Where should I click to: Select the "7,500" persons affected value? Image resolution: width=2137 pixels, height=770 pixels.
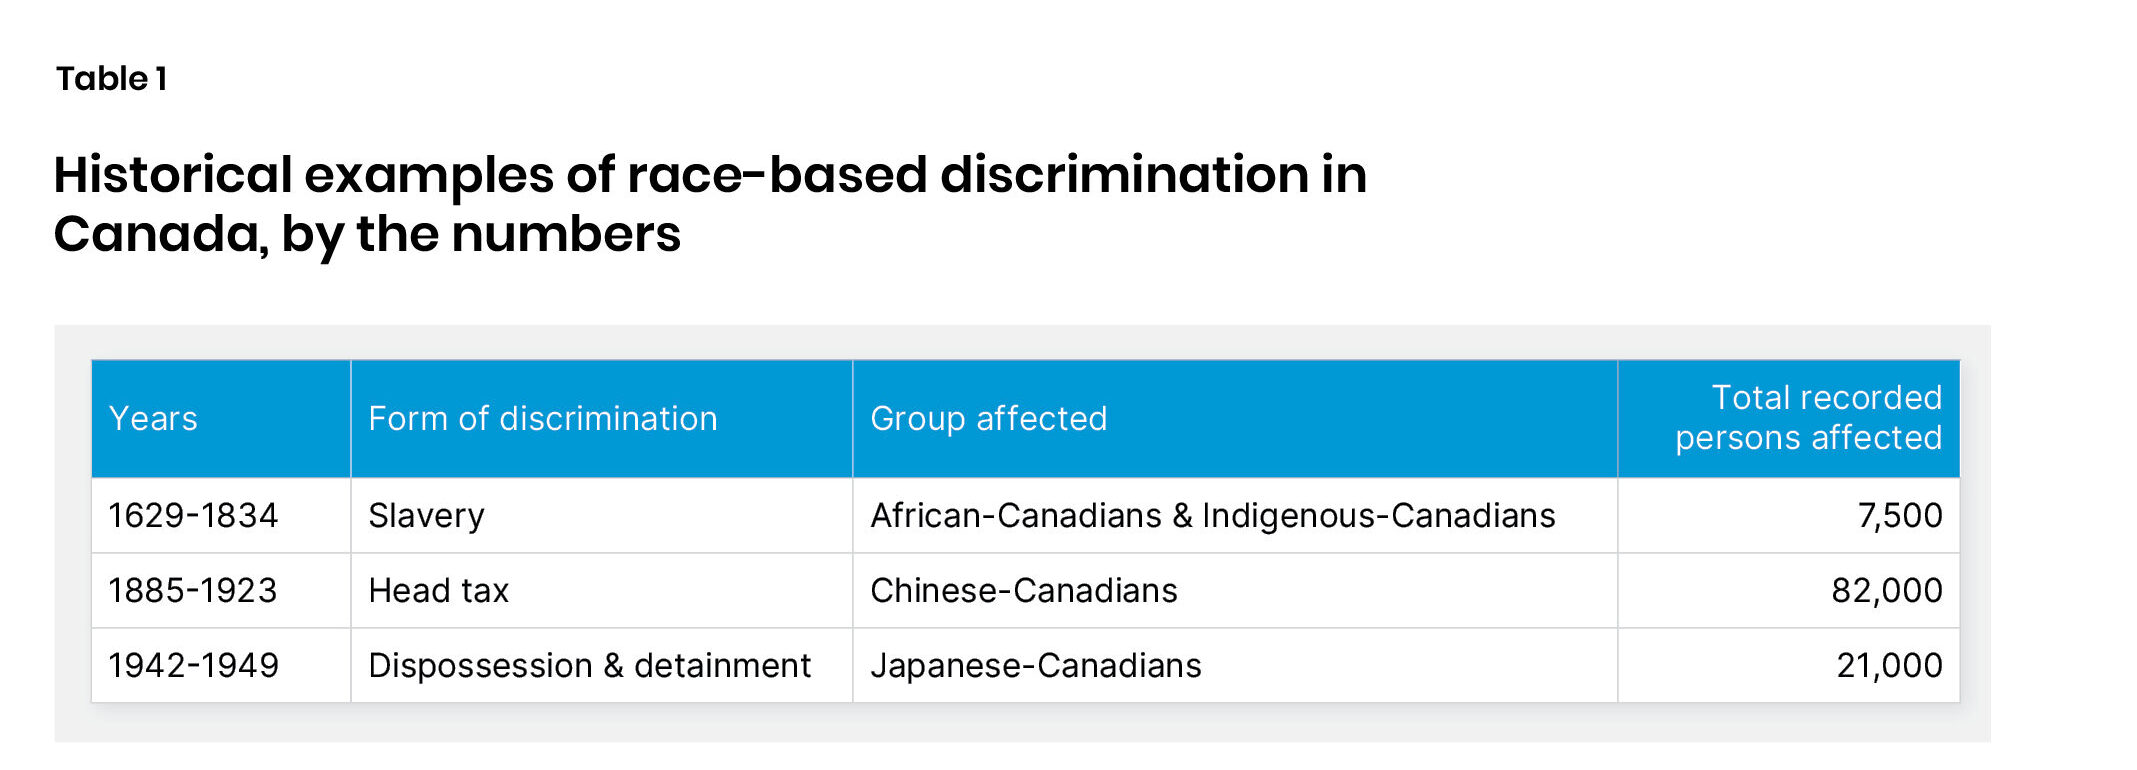(x=1900, y=516)
